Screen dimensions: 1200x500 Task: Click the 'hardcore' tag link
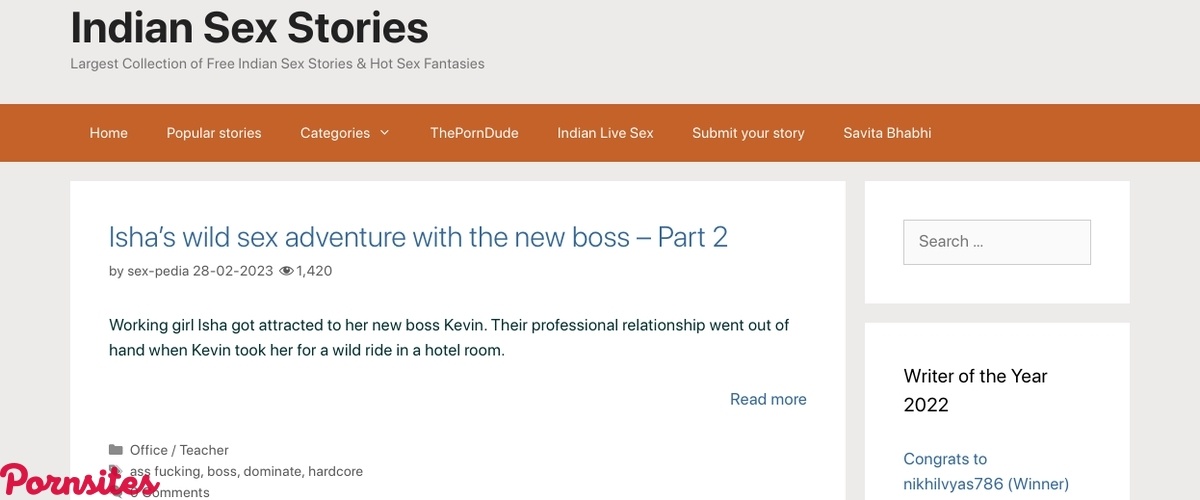pos(335,471)
